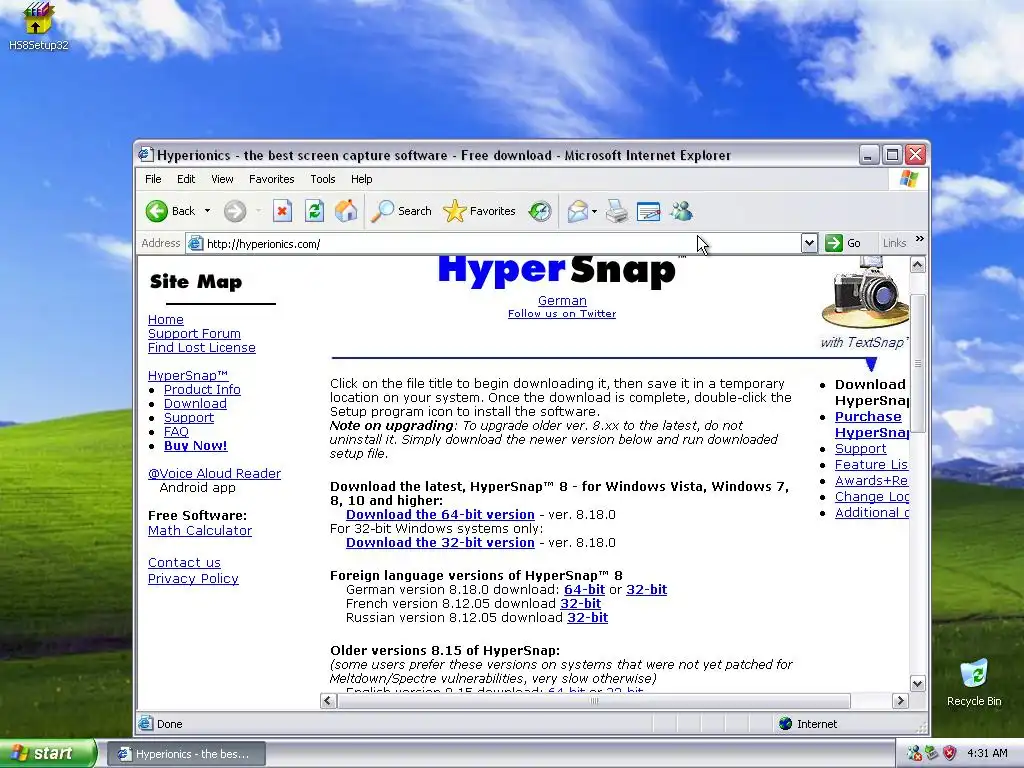Click the camera HyperSnap image

[865, 293]
